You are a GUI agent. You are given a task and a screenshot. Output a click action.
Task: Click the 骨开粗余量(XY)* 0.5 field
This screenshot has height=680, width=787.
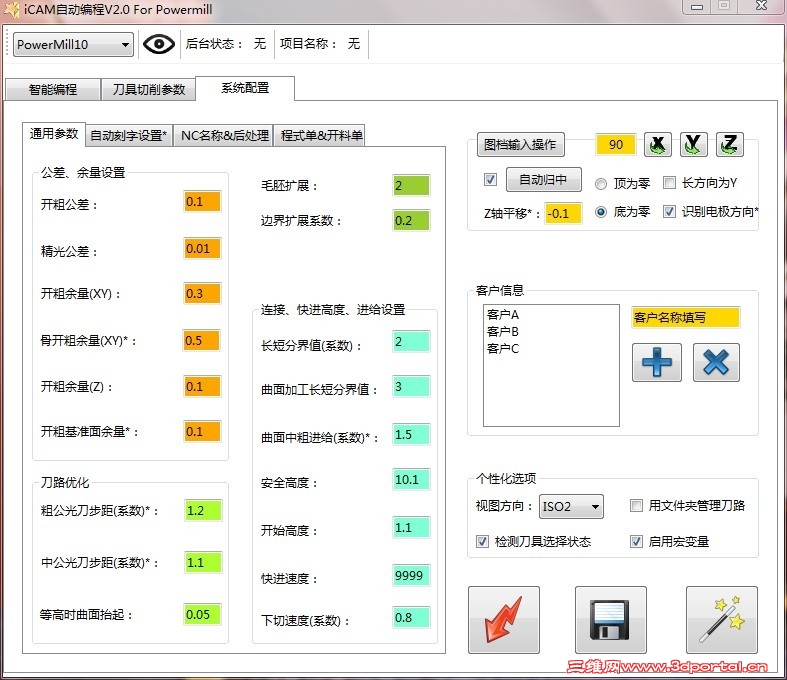click(202, 341)
